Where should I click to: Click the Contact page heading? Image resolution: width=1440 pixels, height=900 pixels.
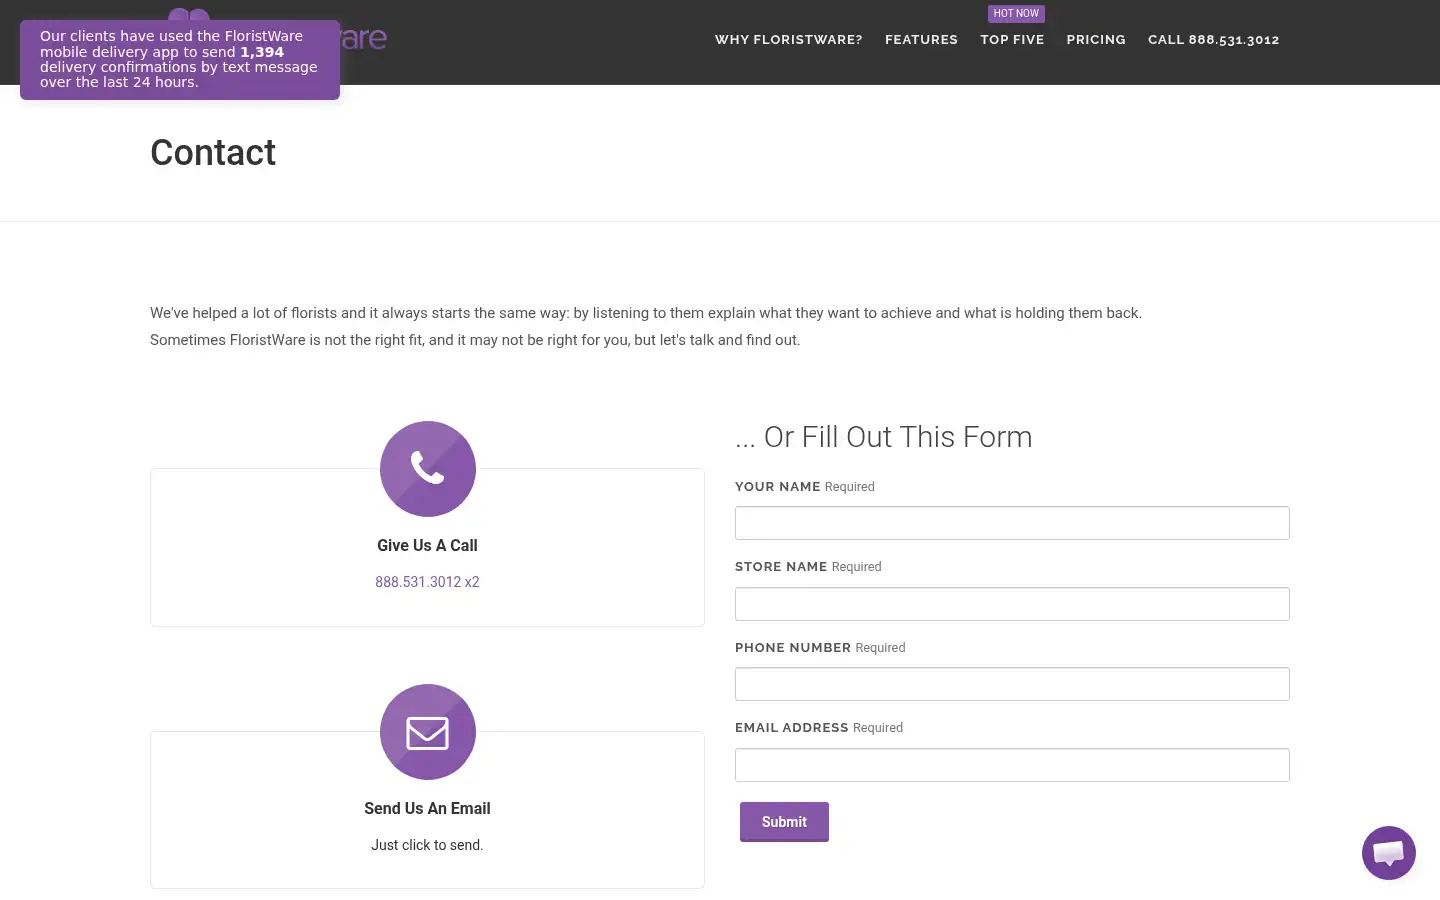213,153
